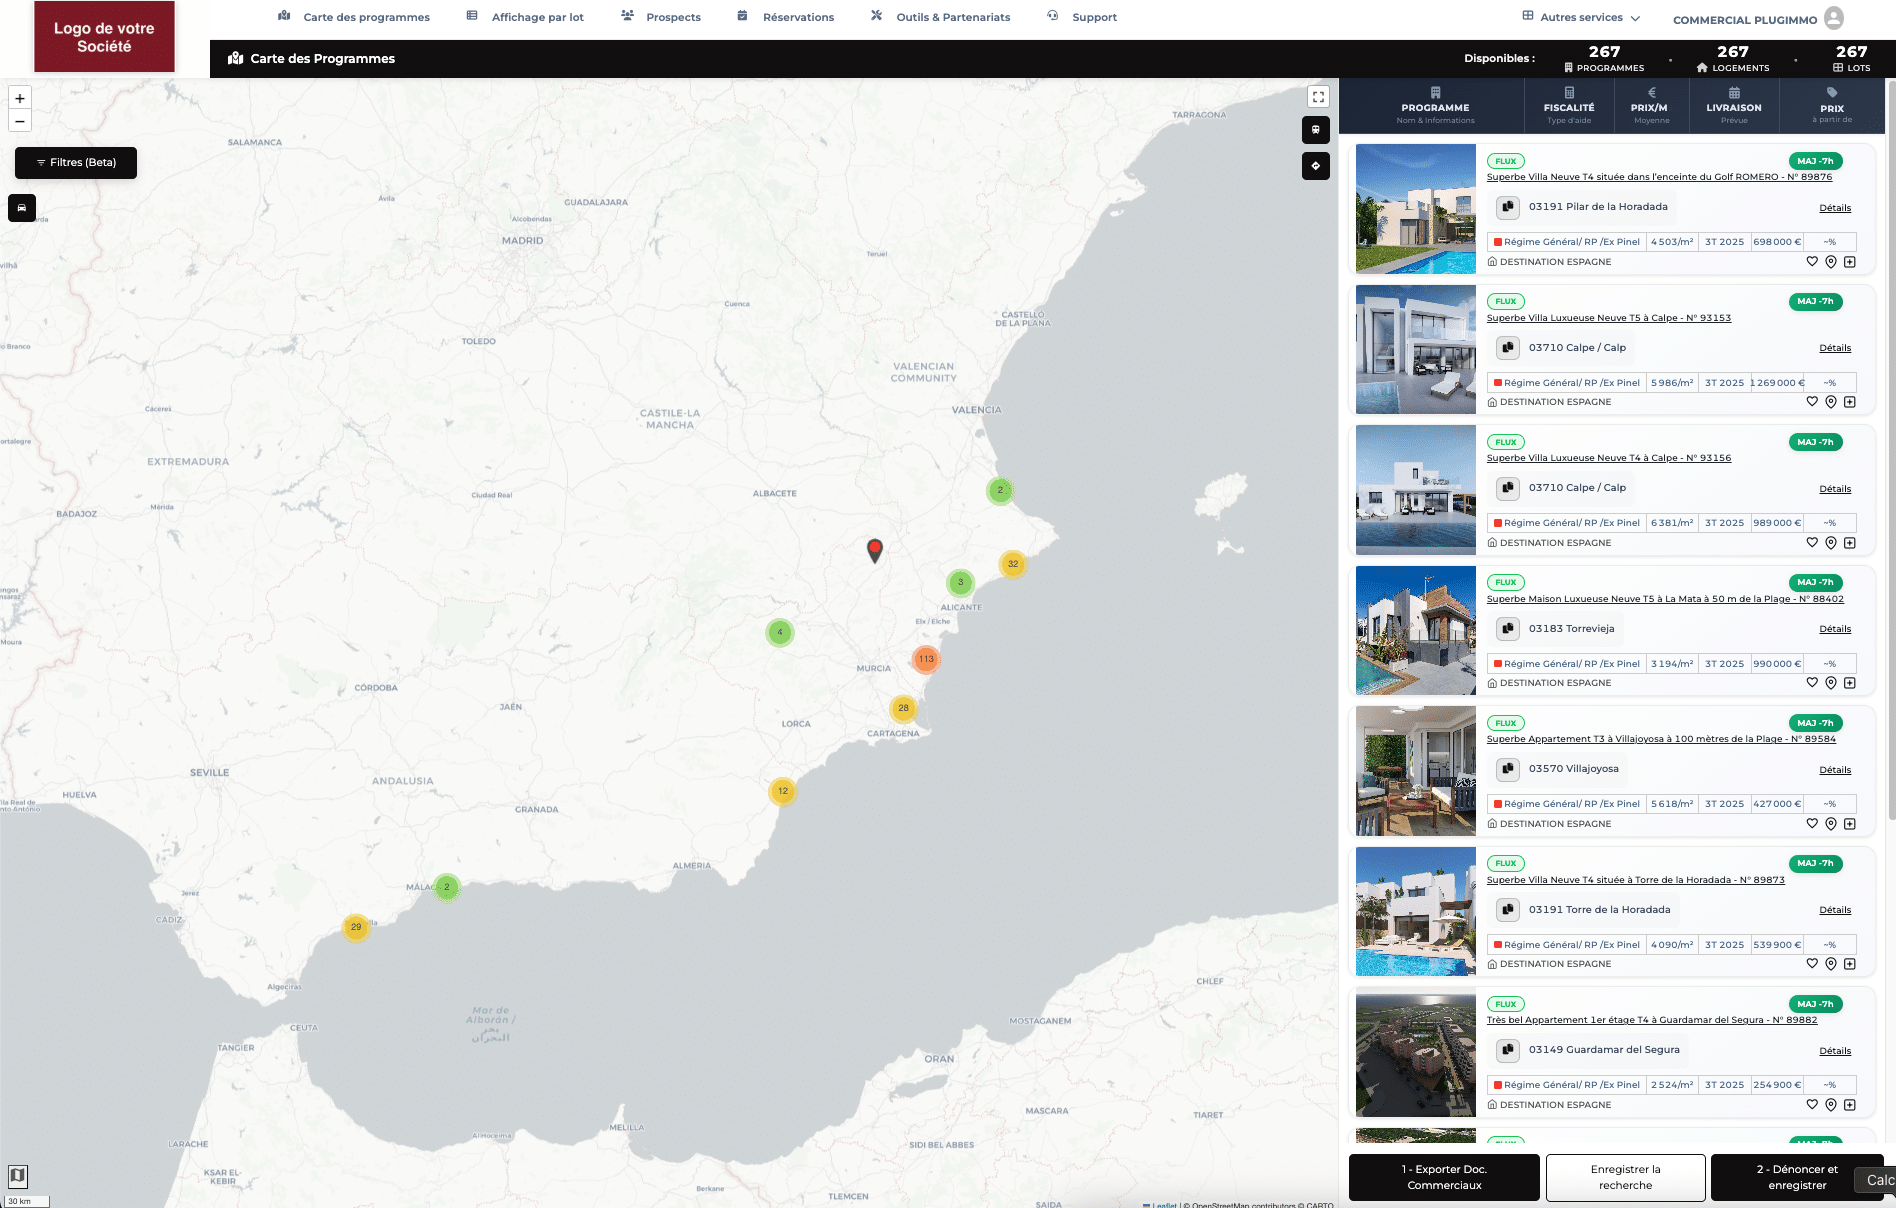Favorite the Calpe T5 villa N° 93153
The height and width of the screenshot is (1208, 1896).
click(x=1812, y=402)
